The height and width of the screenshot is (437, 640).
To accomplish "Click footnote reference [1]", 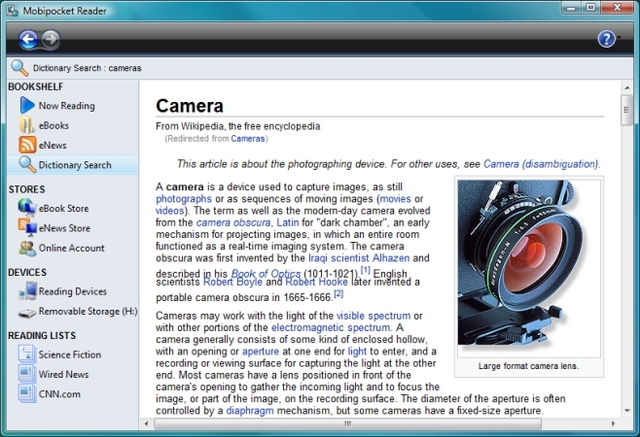I will point(365,270).
